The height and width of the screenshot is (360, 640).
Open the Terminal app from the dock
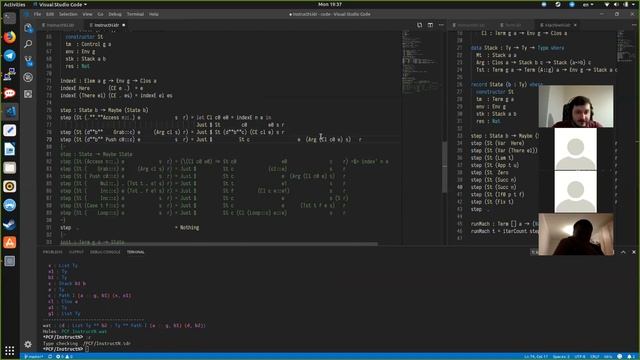tap(10, 18)
